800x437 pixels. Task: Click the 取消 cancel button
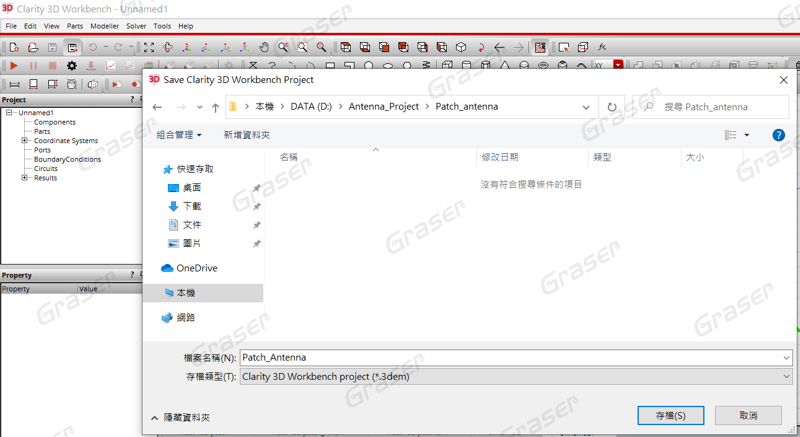[748, 416]
